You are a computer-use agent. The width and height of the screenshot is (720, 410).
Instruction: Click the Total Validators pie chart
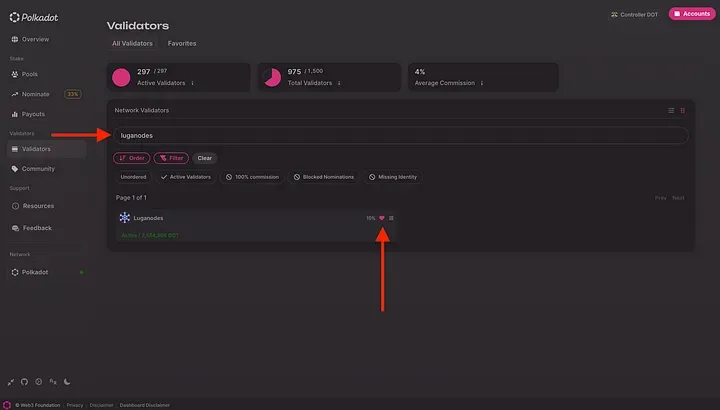(271, 77)
